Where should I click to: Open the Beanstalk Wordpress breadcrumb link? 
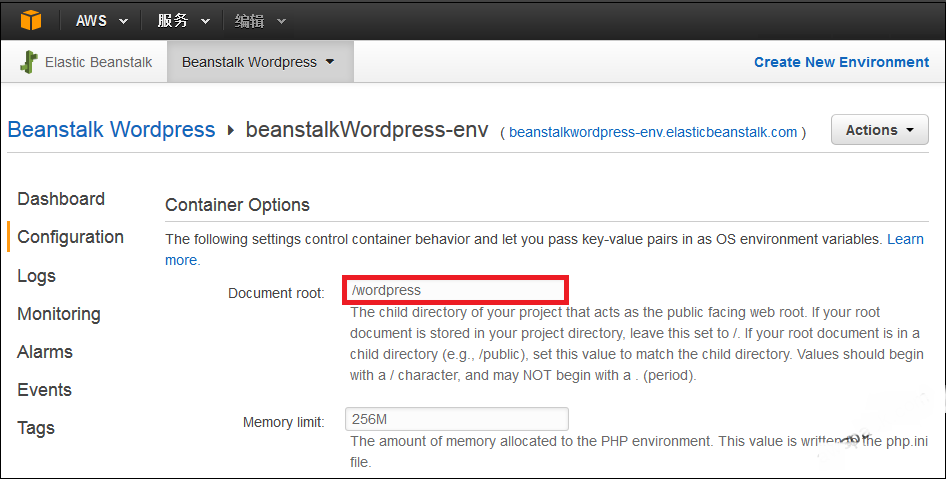pyautogui.click(x=111, y=130)
